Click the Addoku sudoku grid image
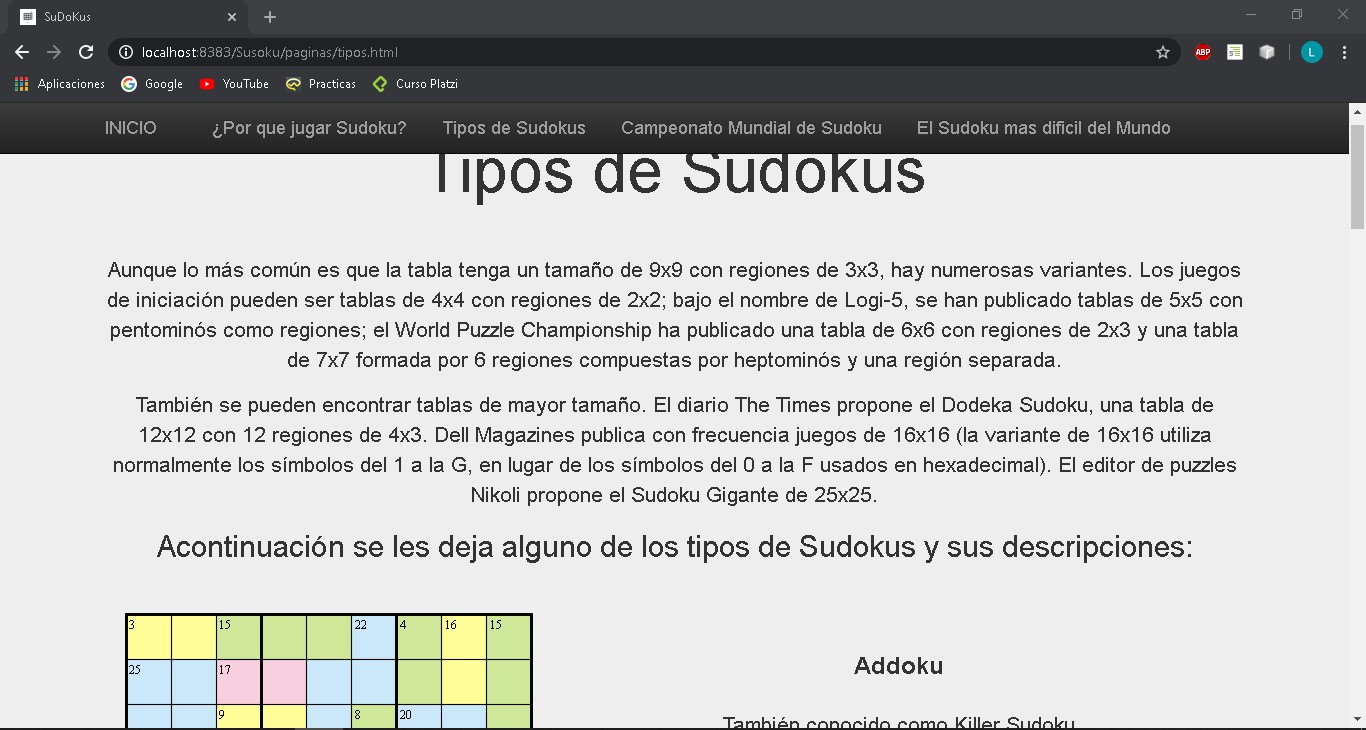Image resolution: width=1366 pixels, height=730 pixels. [328, 670]
